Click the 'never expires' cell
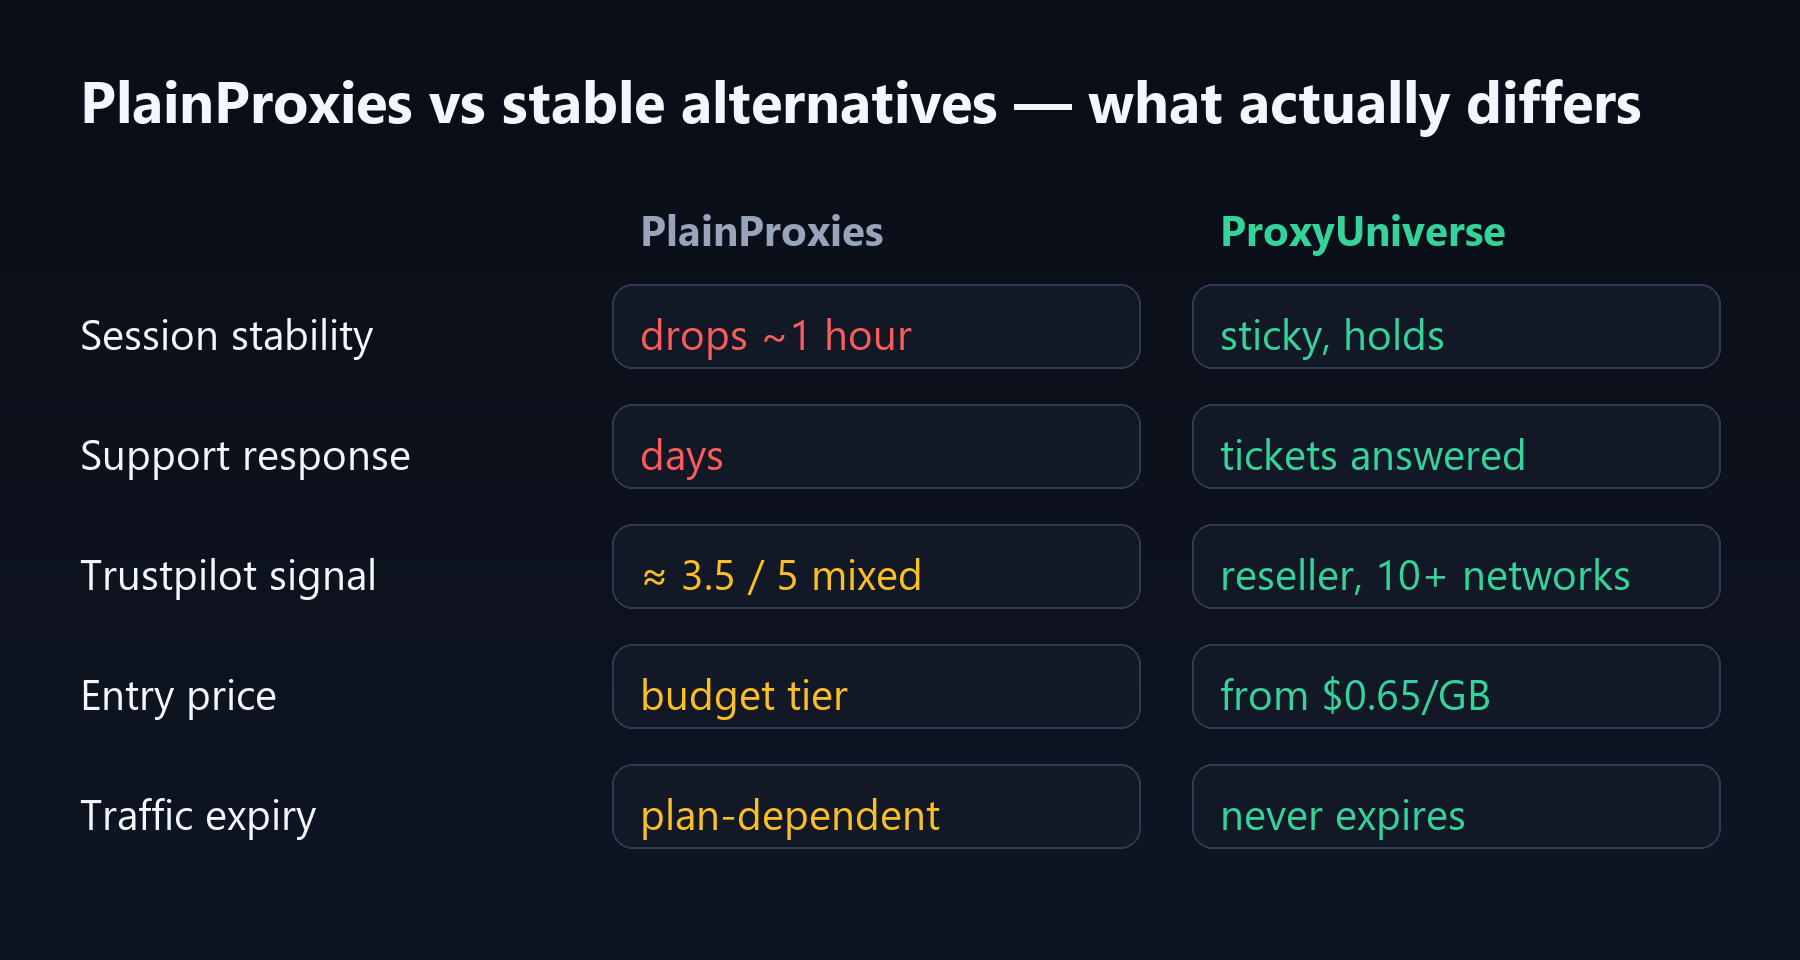Screen dimensions: 1800x960 click(x=1456, y=807)
